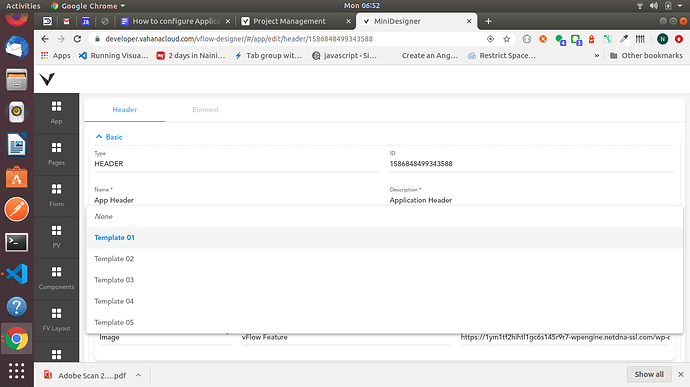
Task: Open the App section in sidebar
Action: (56, 113)
